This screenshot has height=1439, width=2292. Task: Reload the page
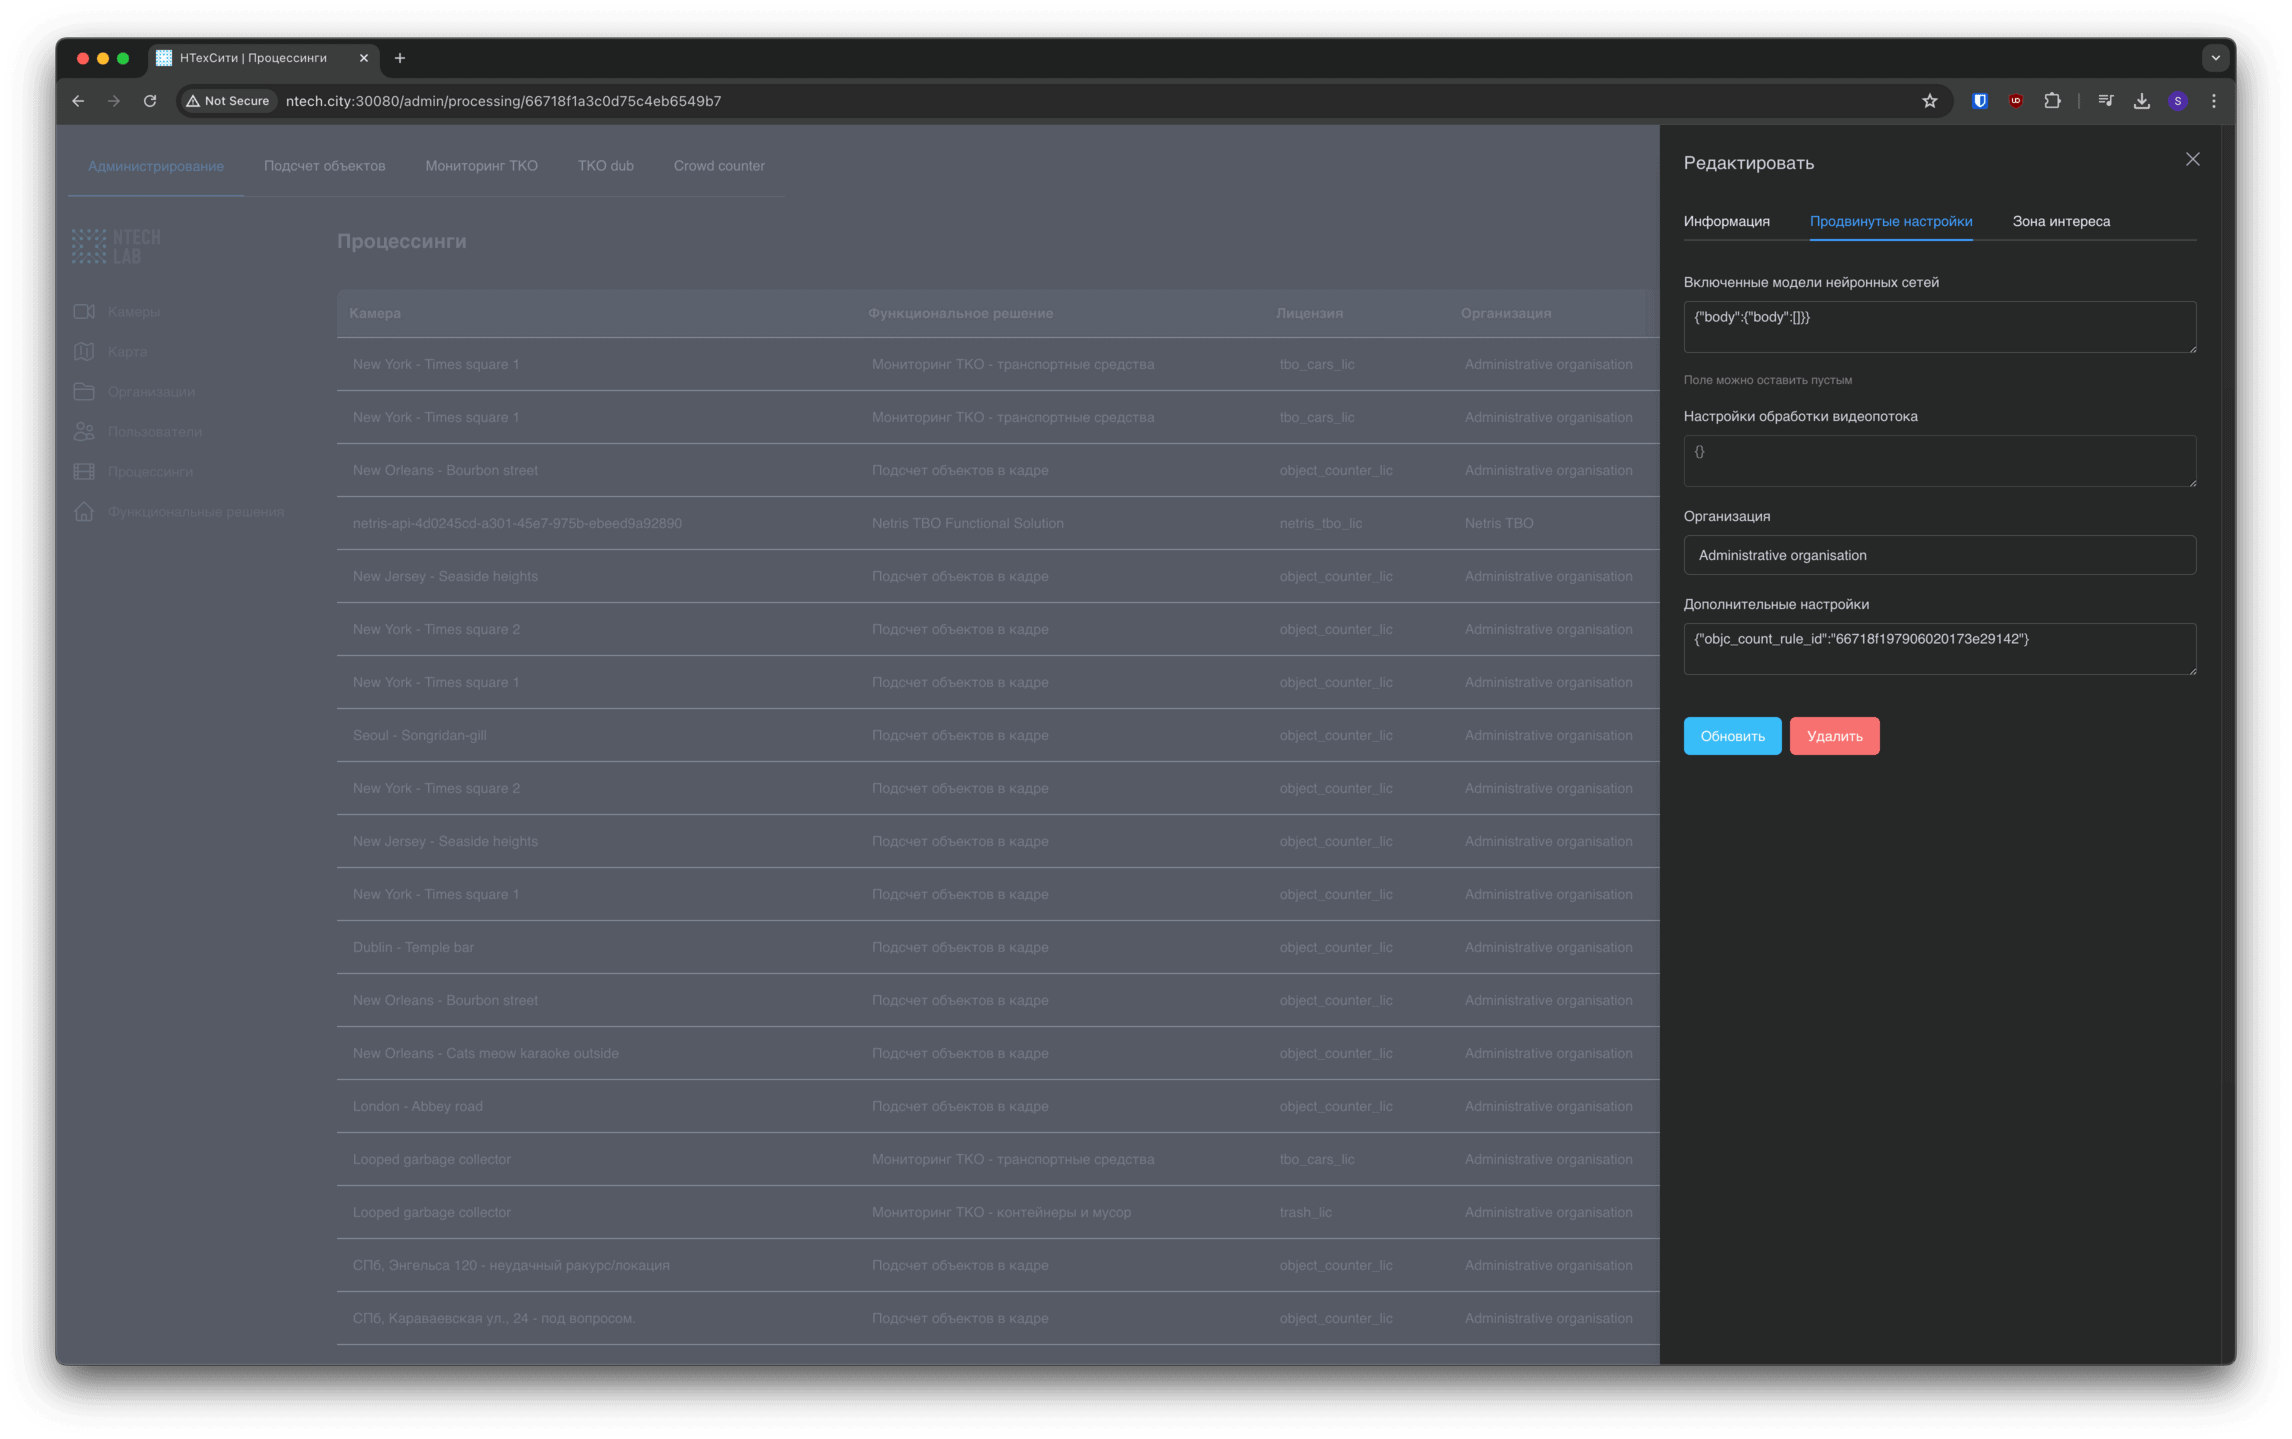pyautogui.click(x=150, y=101)
